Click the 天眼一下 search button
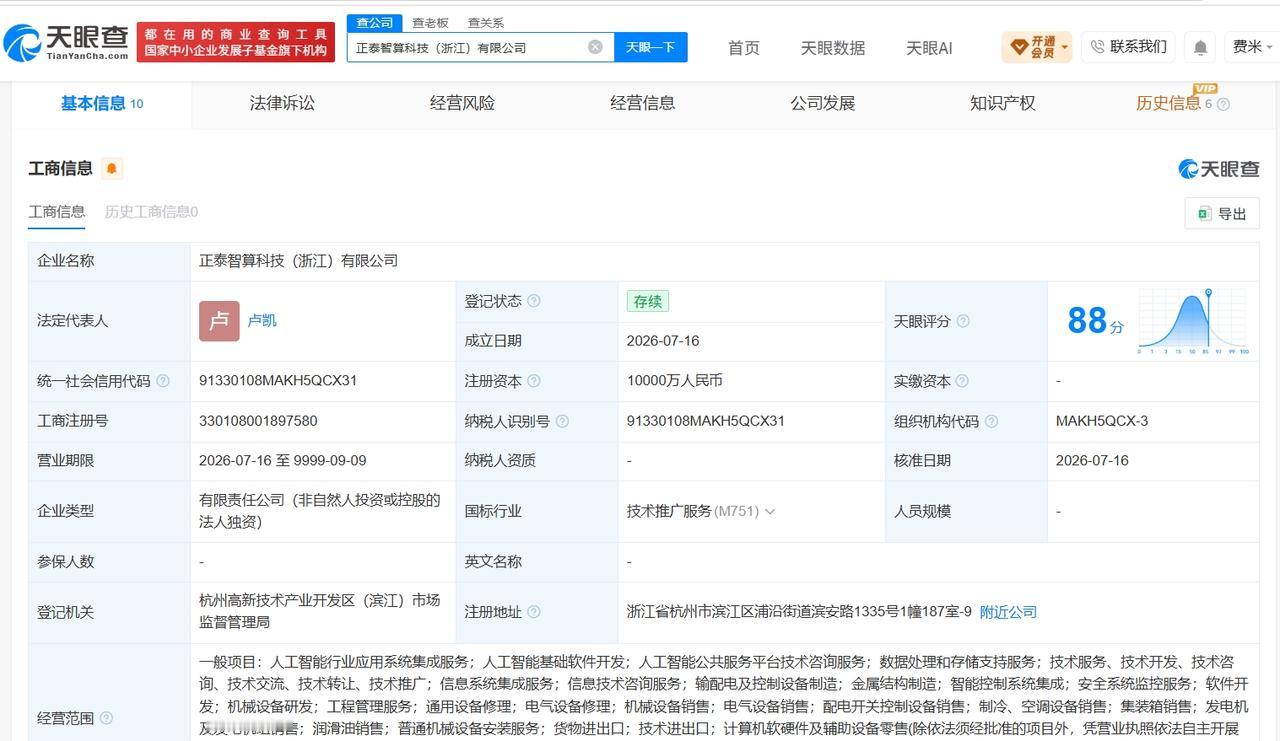 click(x=650, y=47)
